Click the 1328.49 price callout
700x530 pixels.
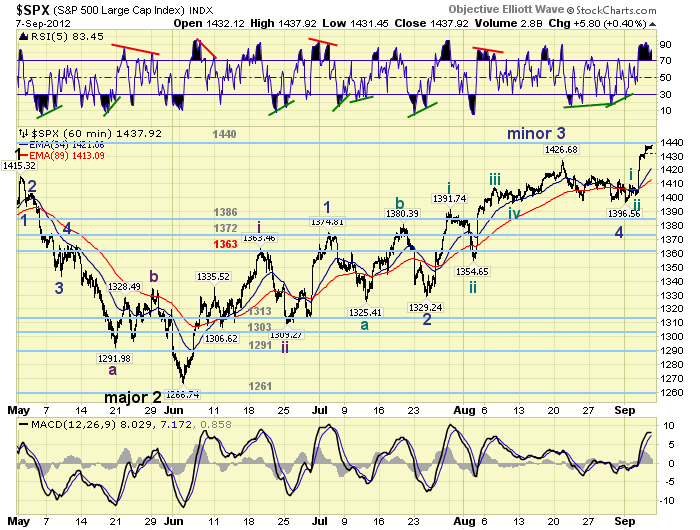pyautogui.click(x=124, y=287)
